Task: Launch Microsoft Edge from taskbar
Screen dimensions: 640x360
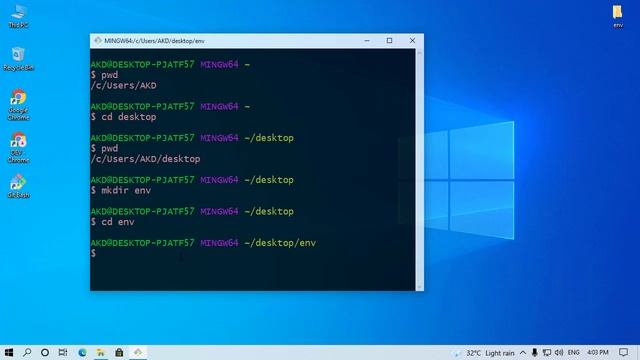Action: [x=82, y=352]
